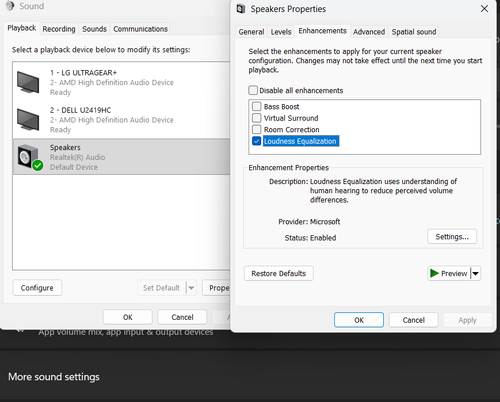Open More sound settings
The image size is (500, 402).
(x=54, y=377)
